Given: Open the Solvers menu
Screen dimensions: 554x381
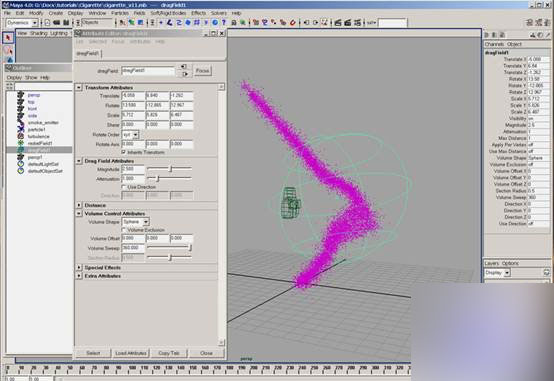Looking at the screenshot, I should pyautogui.click(x=219, y=13).
